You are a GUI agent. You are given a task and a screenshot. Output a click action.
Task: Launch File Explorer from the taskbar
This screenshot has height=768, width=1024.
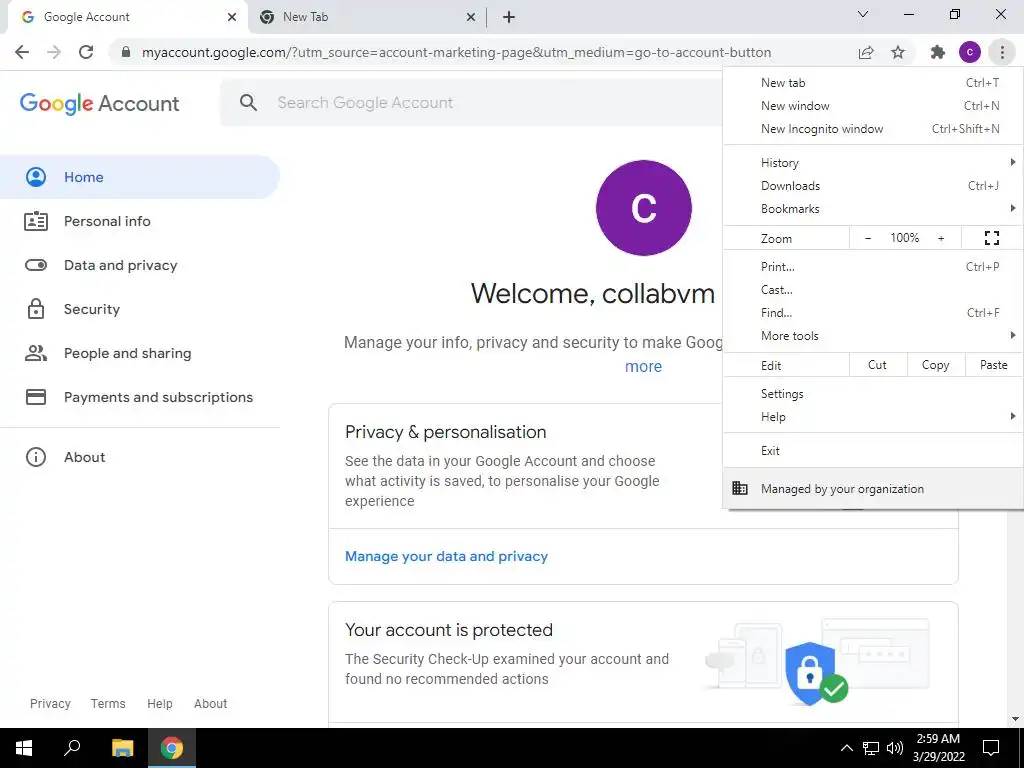[122, 748]
